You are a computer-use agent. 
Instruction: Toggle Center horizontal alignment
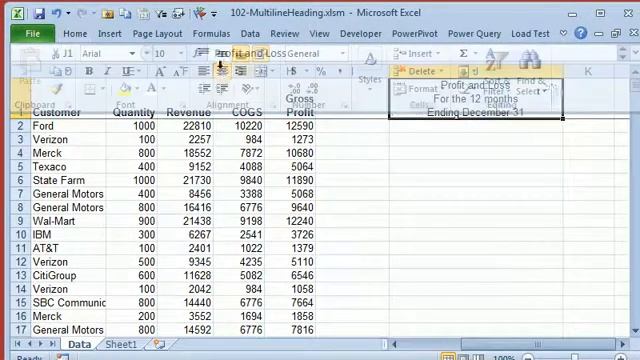(x=222, y=72)
